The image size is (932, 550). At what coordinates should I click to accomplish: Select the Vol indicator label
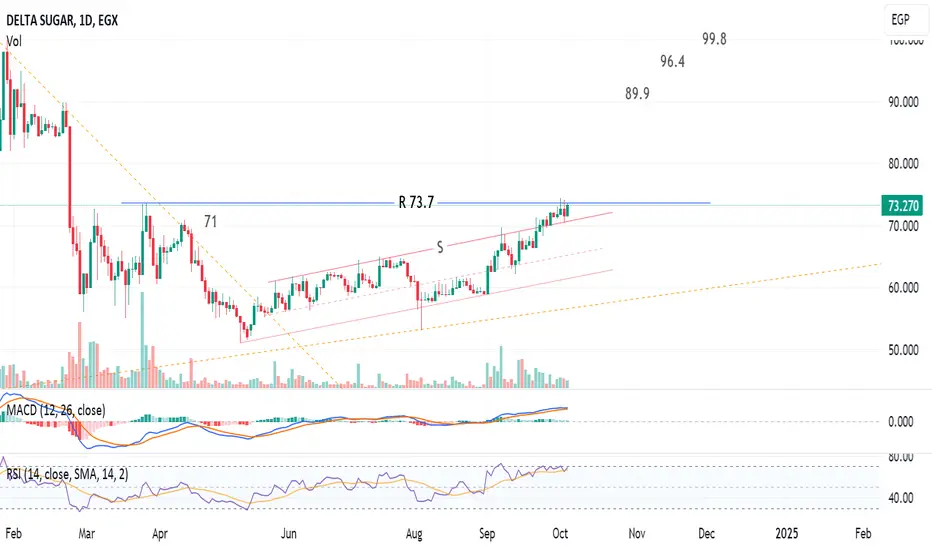14,42
